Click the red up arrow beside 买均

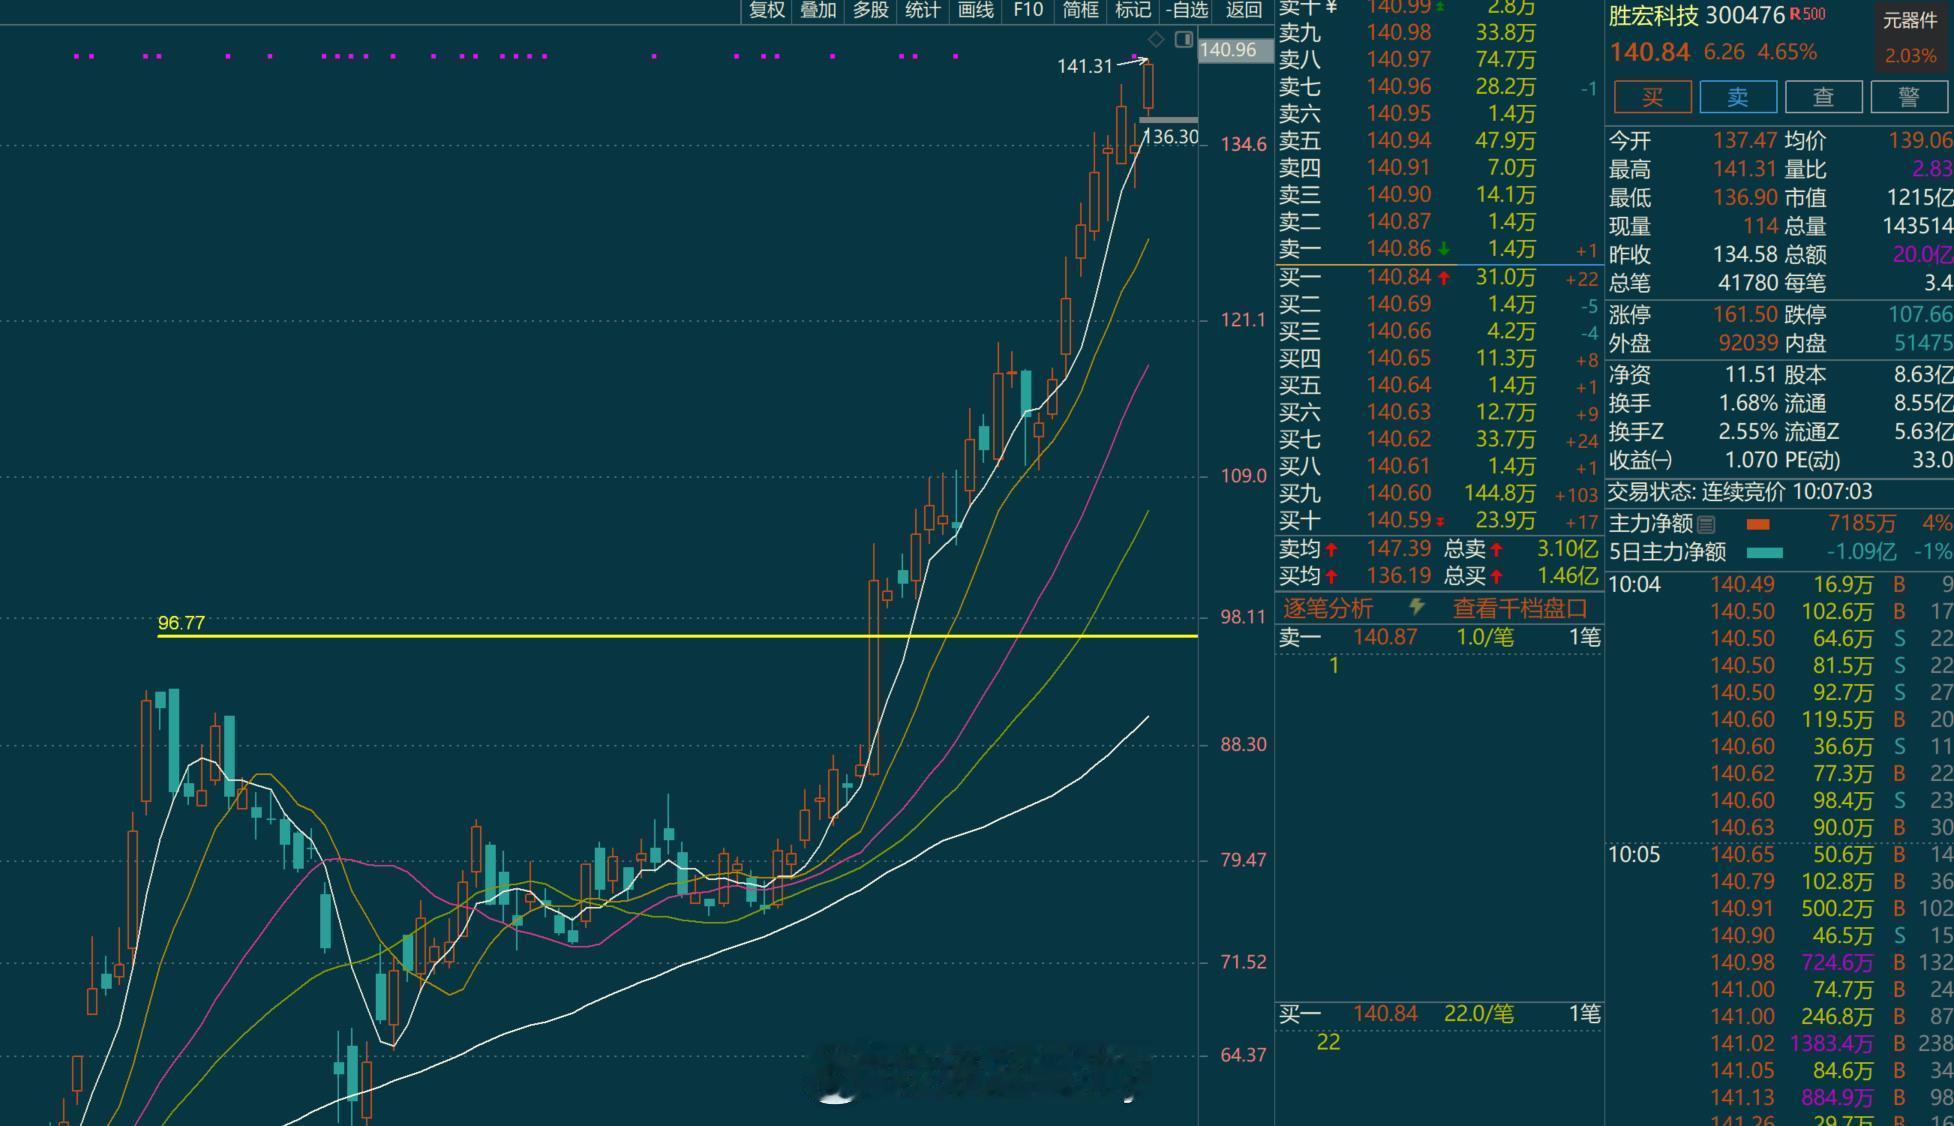[x=1332, y=577]
